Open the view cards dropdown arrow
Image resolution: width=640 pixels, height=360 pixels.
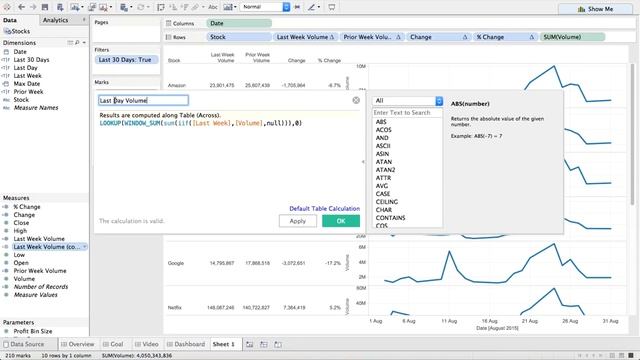(x=235, y=7)
